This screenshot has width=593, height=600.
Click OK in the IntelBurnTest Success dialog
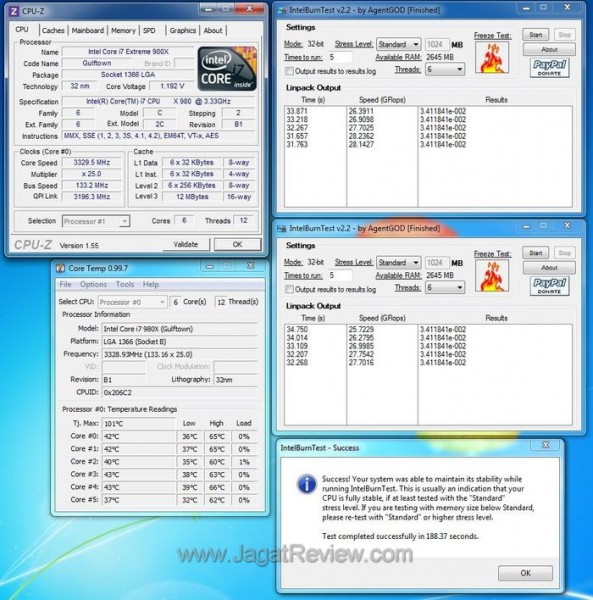[x=525, y=573]
